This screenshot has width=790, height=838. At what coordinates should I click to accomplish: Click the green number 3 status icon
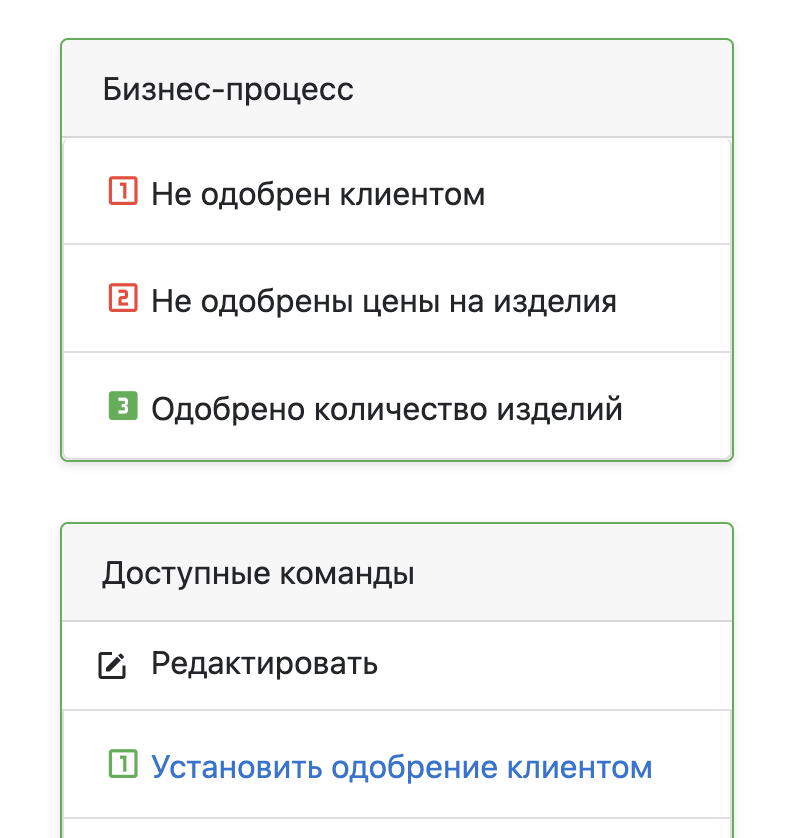click(121, 407)
